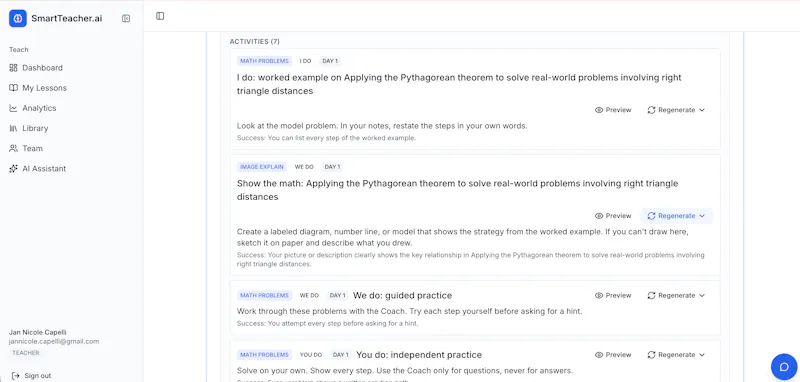800x382 pixels.
Task: Click the user name Jan Nicole Capelli
Action: (x=37, y=332)
